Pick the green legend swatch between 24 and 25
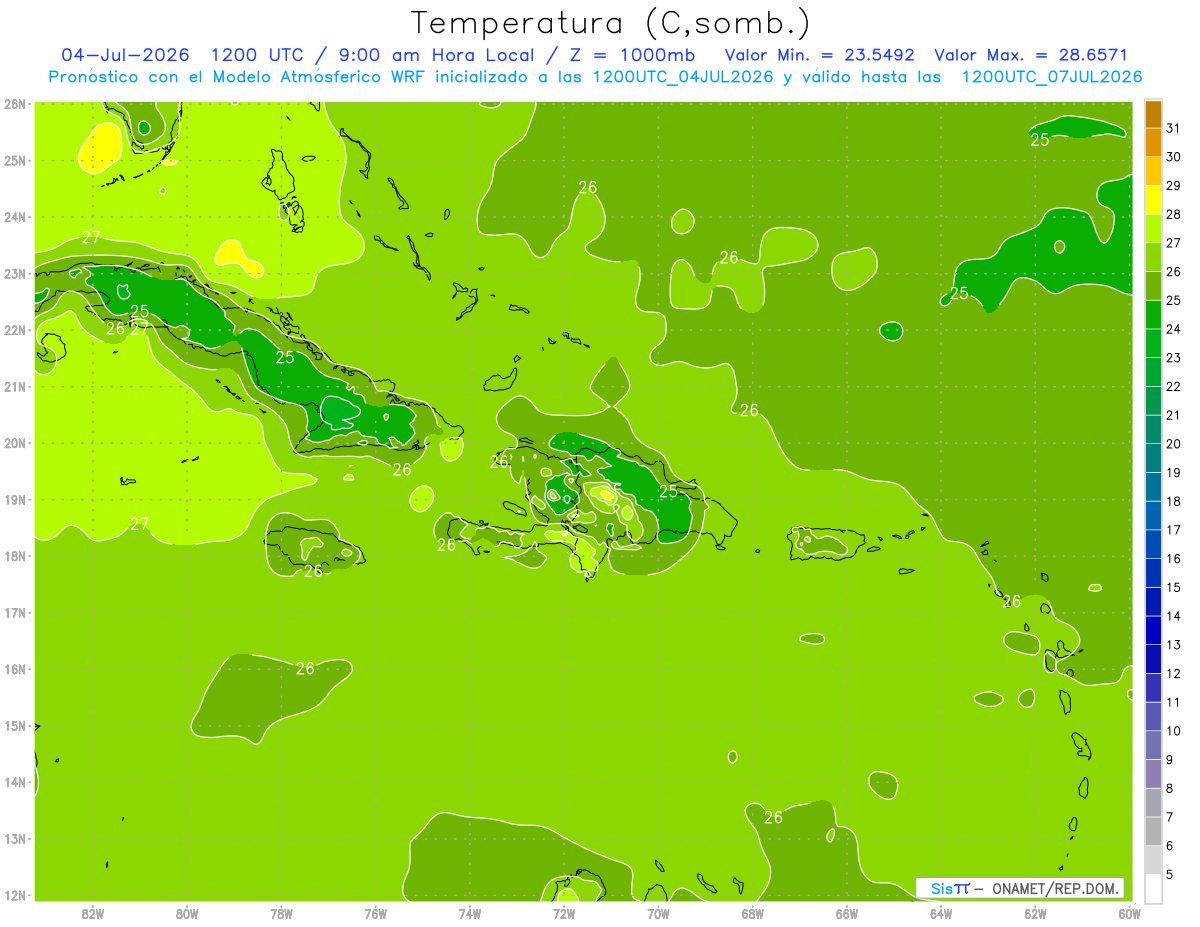 [1154, 315]
